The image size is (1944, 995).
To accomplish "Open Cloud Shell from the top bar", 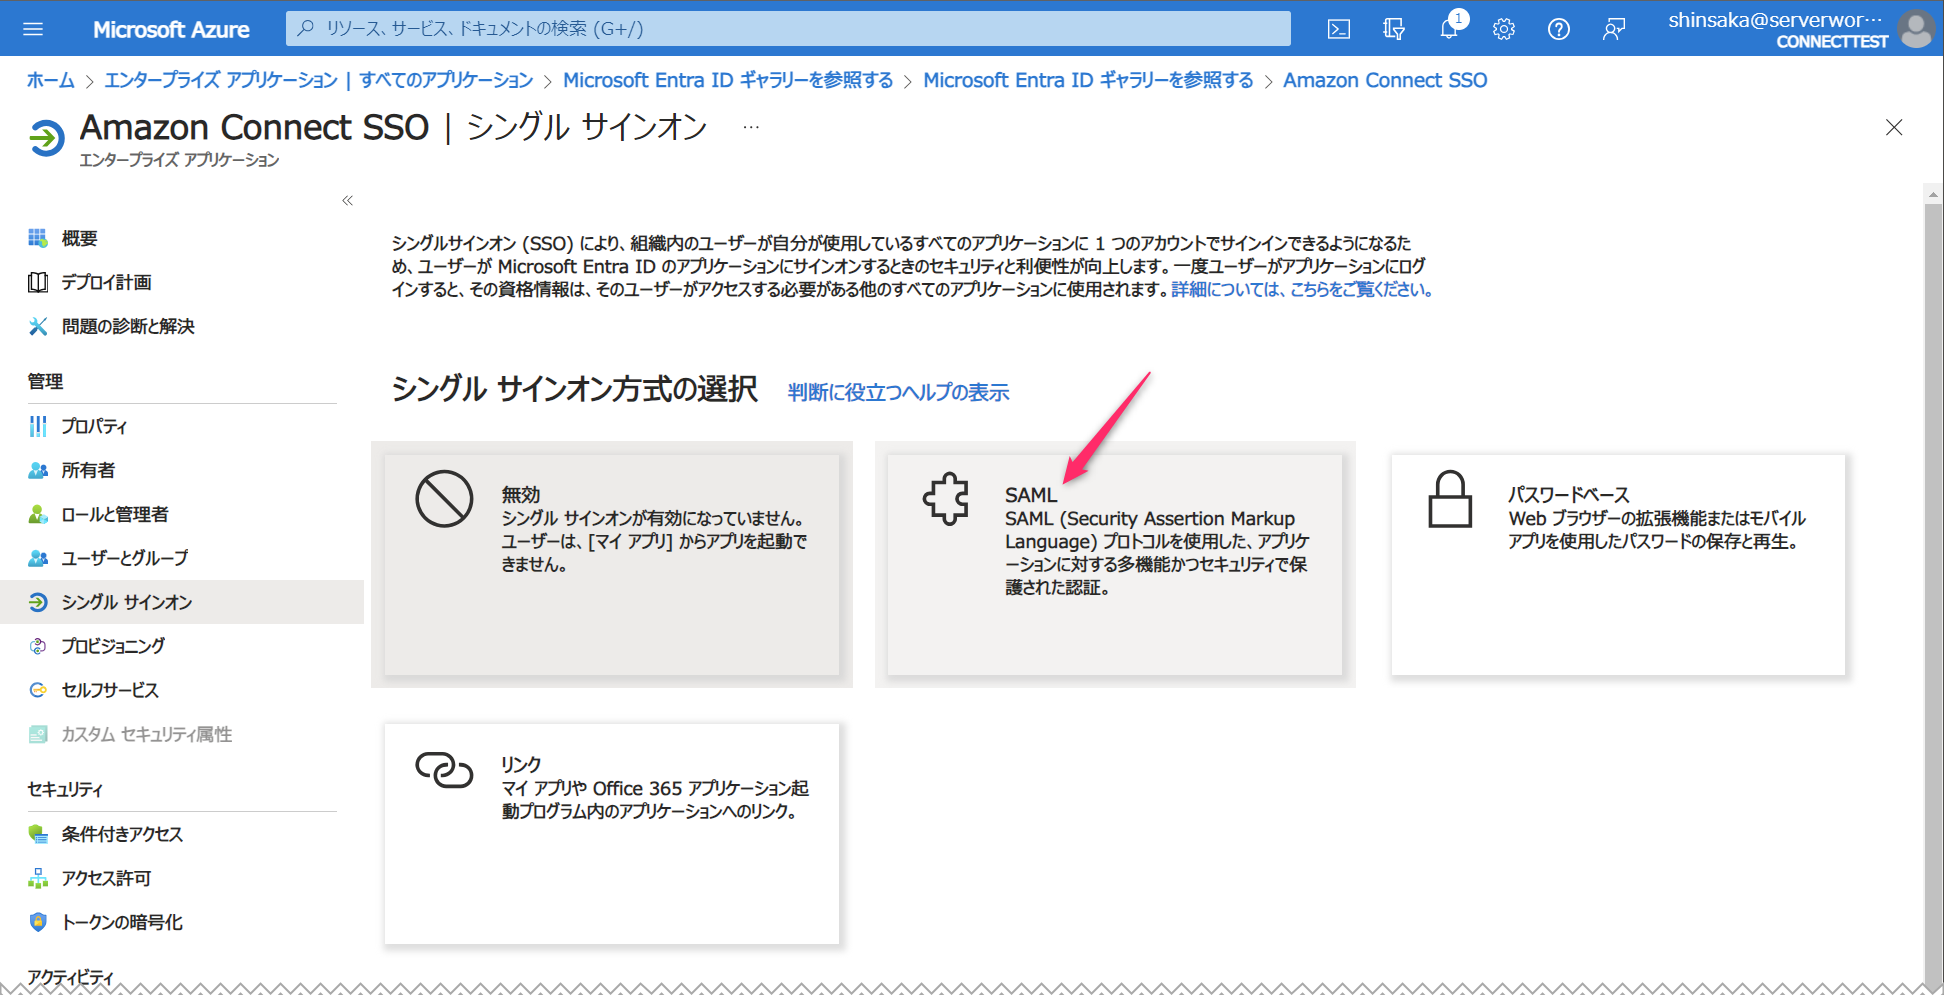I will [x=1339, y=29].
